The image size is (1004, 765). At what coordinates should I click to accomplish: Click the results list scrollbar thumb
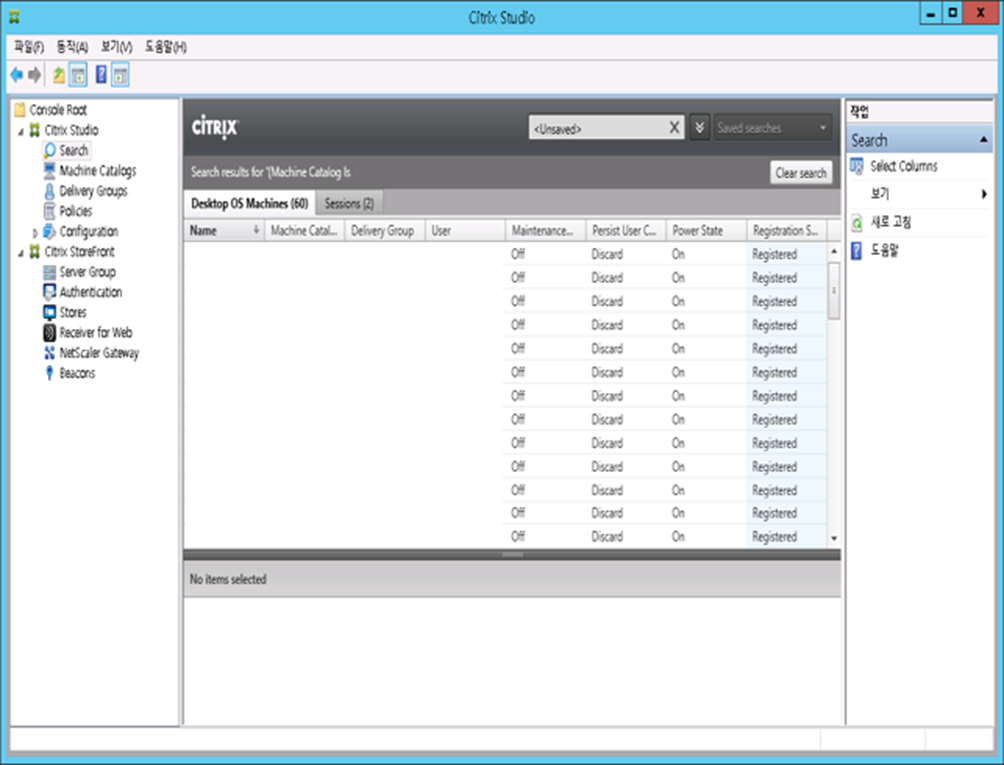(834, 290)
